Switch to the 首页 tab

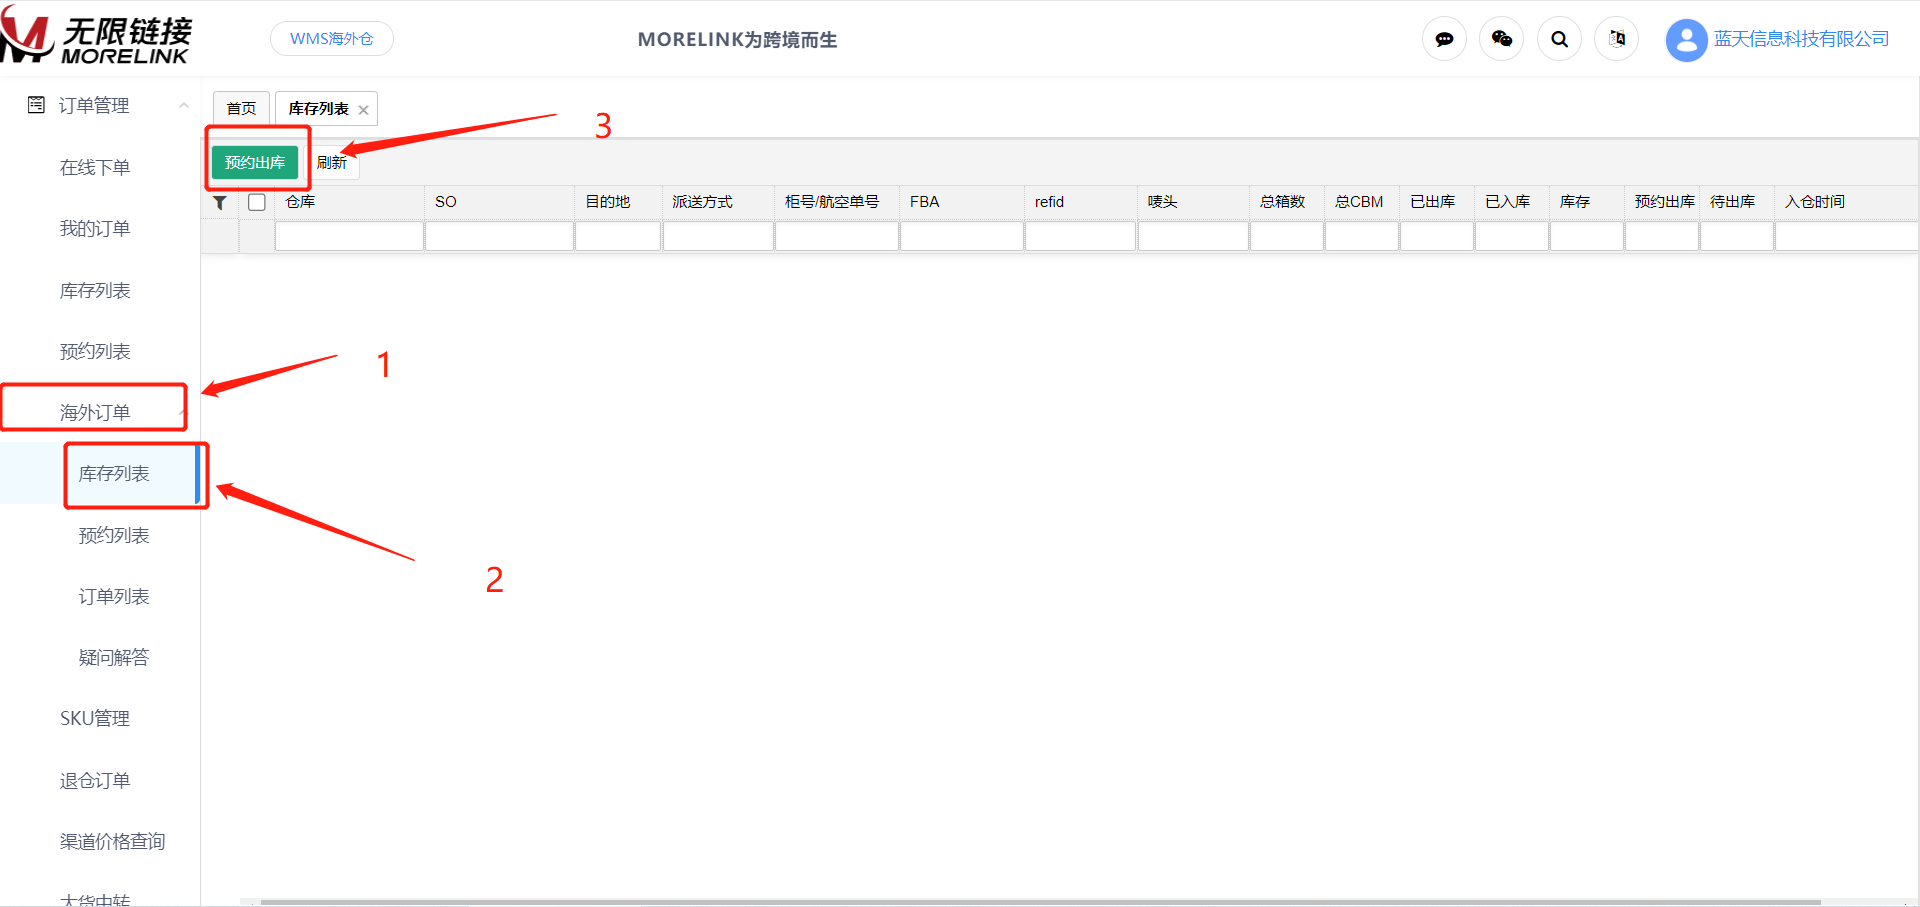pos(241,108)
